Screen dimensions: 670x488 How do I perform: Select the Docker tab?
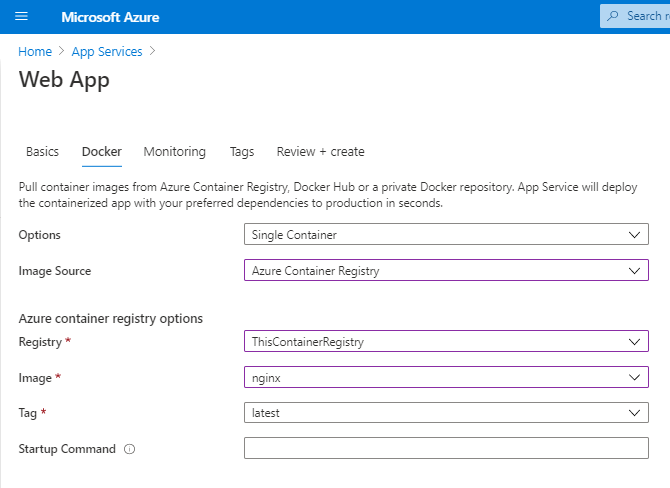coord(102,152)
